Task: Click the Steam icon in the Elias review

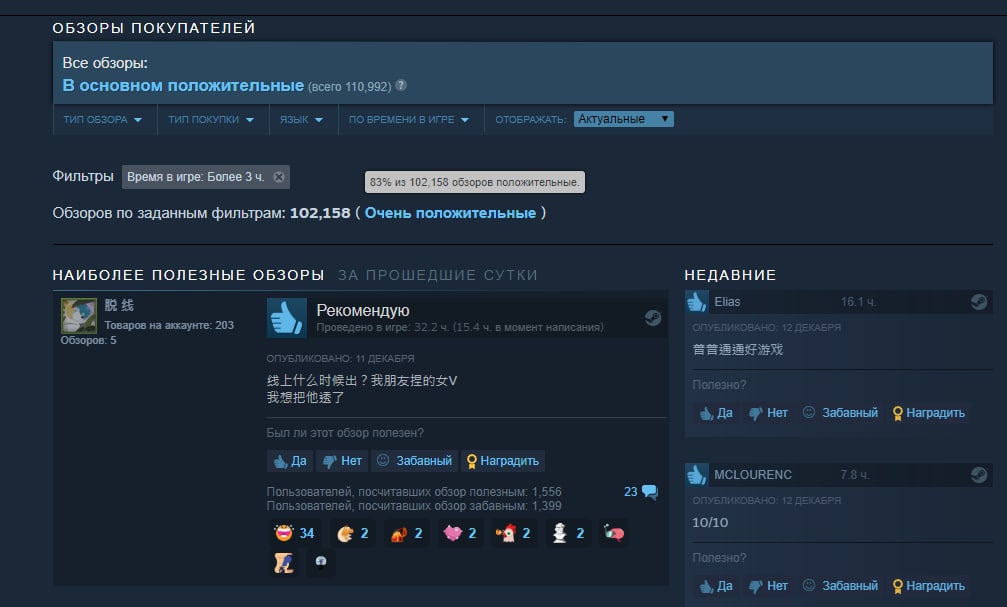Action: pyautogui.click(x=979, y=301)
